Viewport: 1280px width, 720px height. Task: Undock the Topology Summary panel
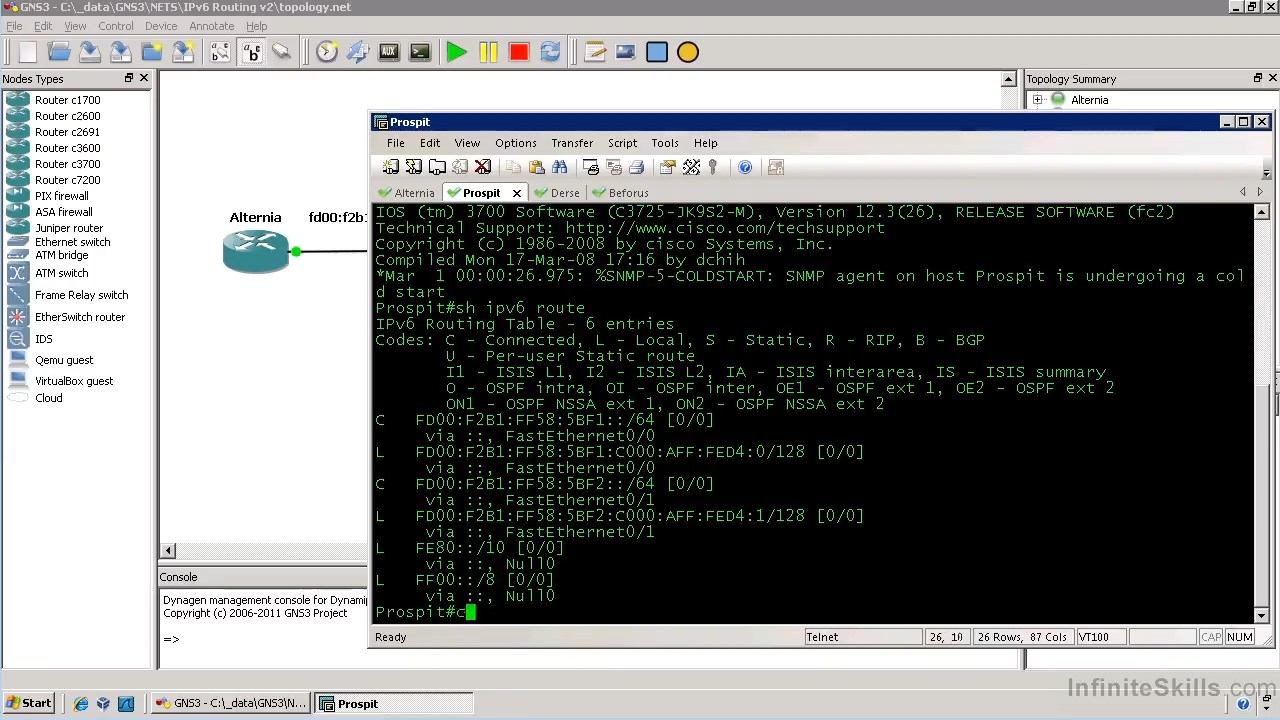tap(1257, 78)
